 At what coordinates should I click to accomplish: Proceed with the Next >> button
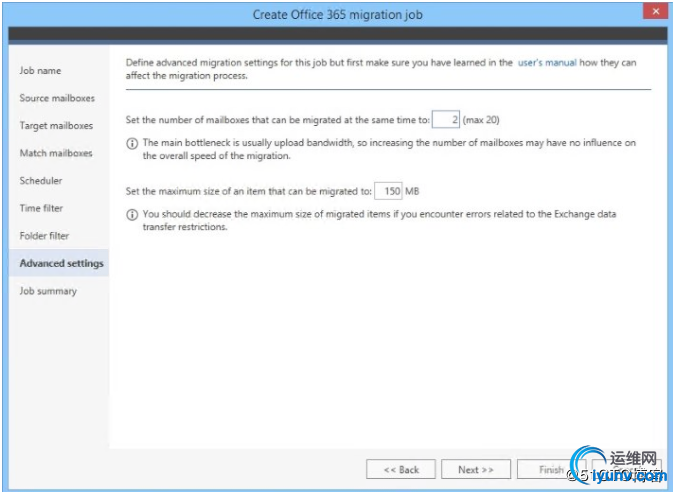click(x=476, y=469)
